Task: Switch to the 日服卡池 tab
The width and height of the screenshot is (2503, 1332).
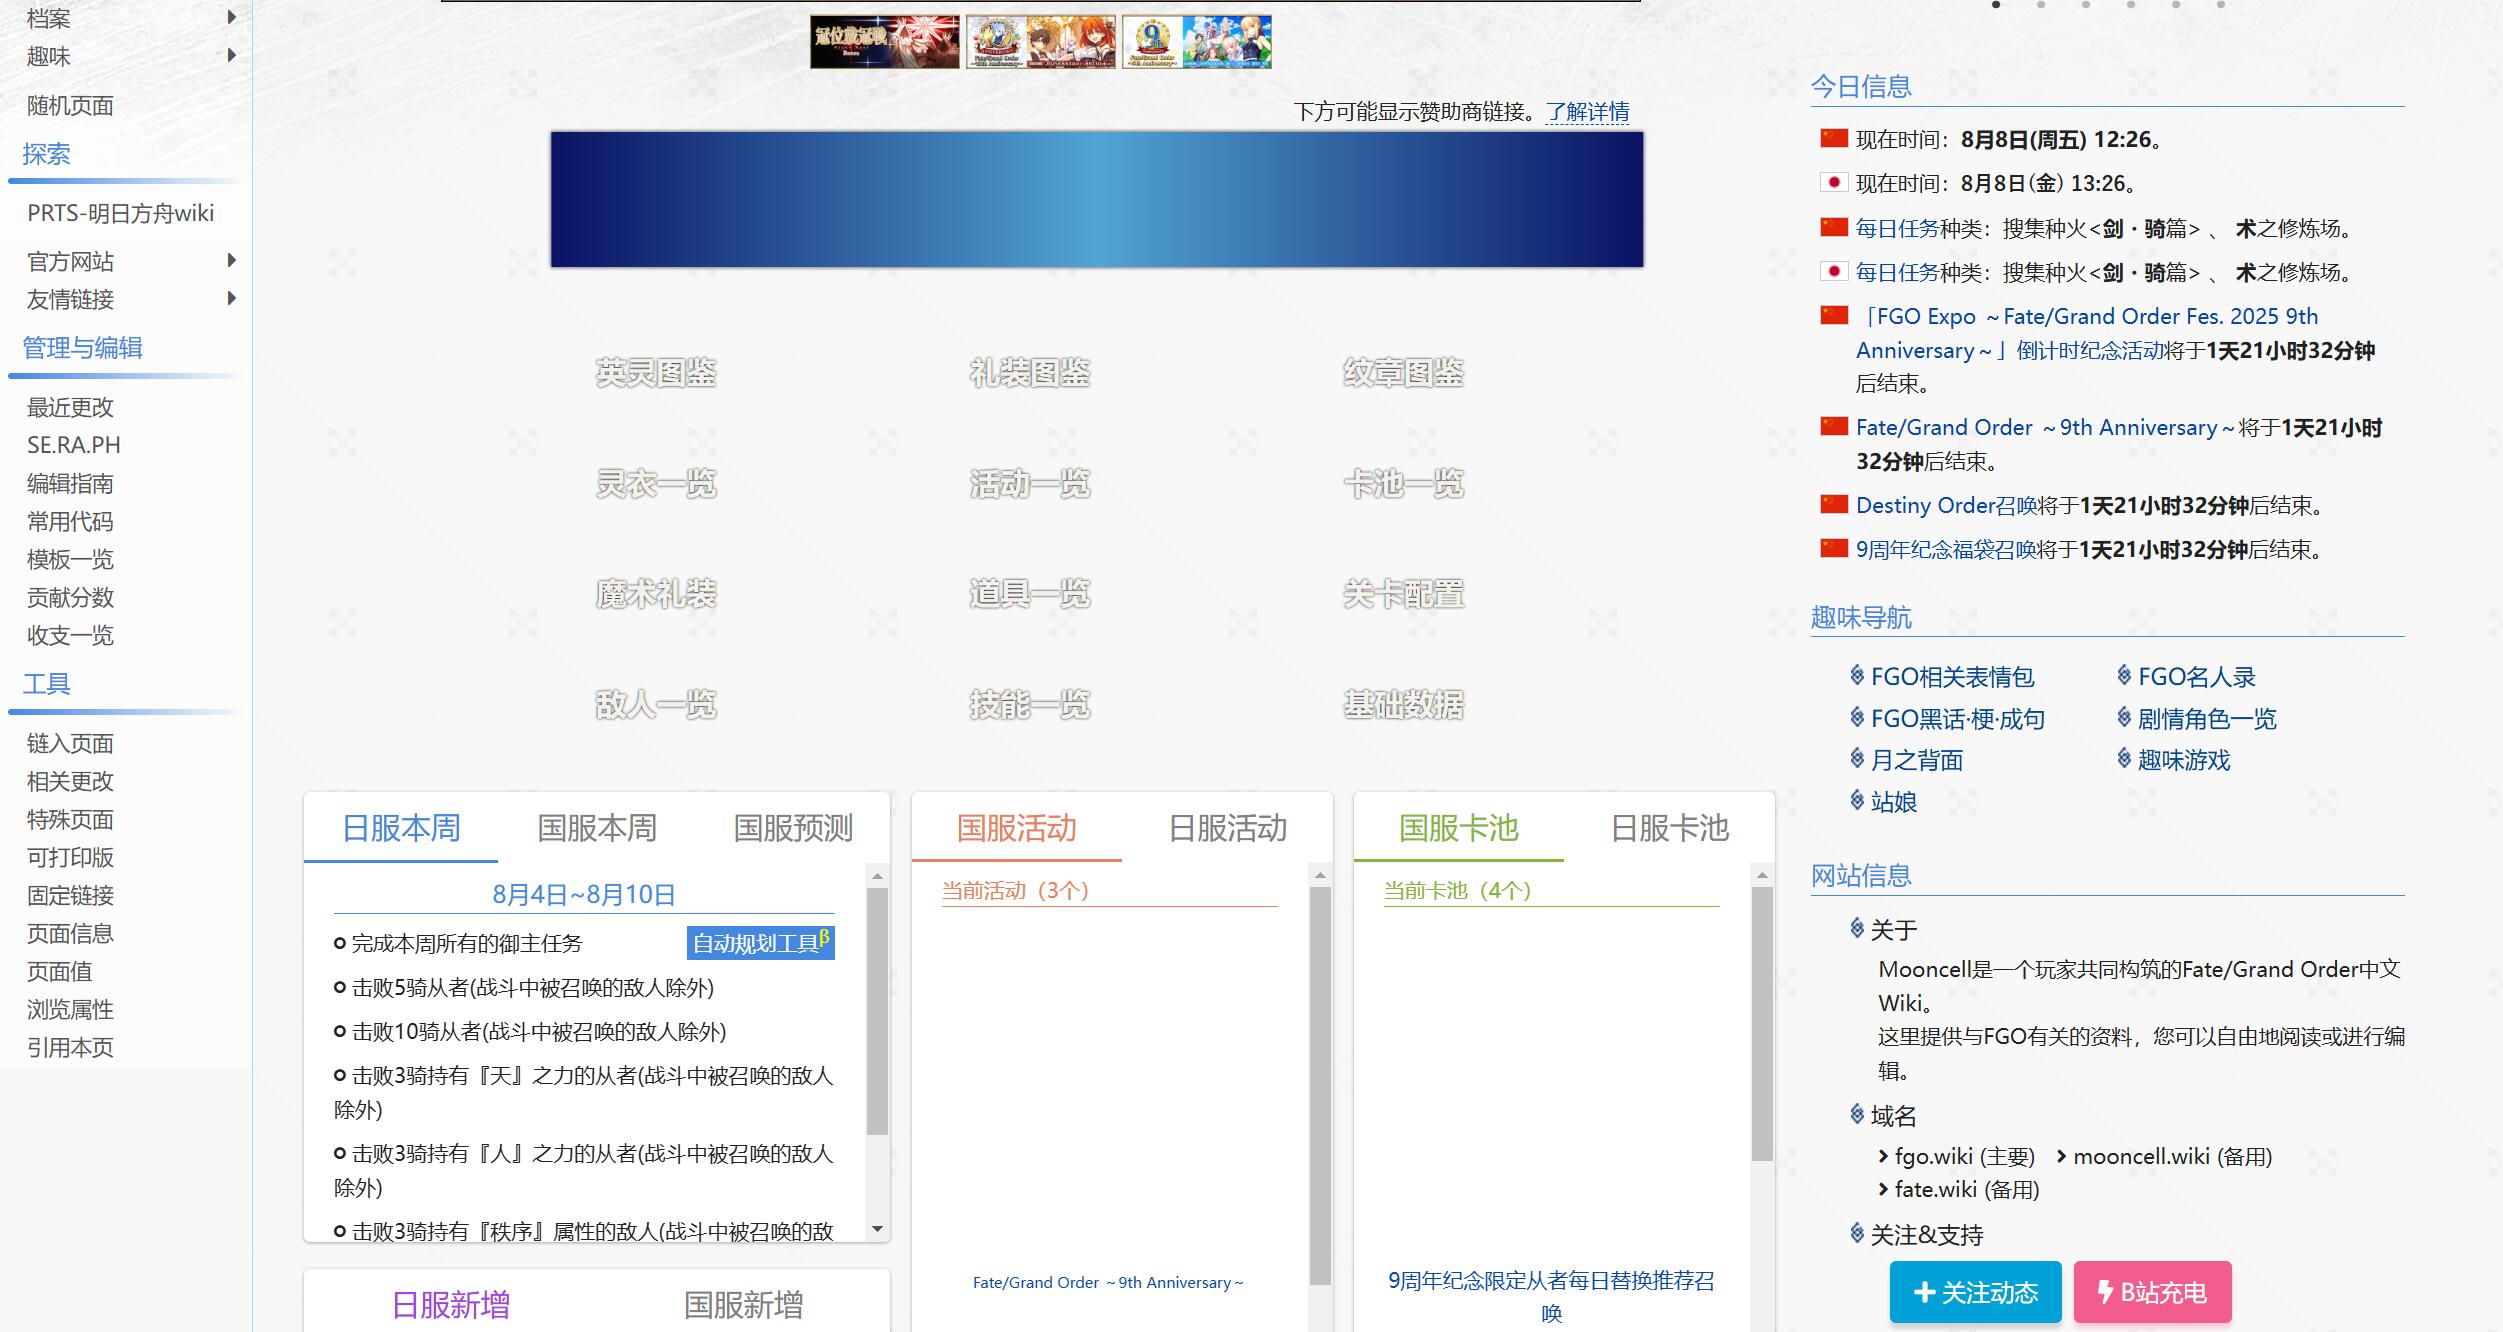Action: tap(1670, 828)
